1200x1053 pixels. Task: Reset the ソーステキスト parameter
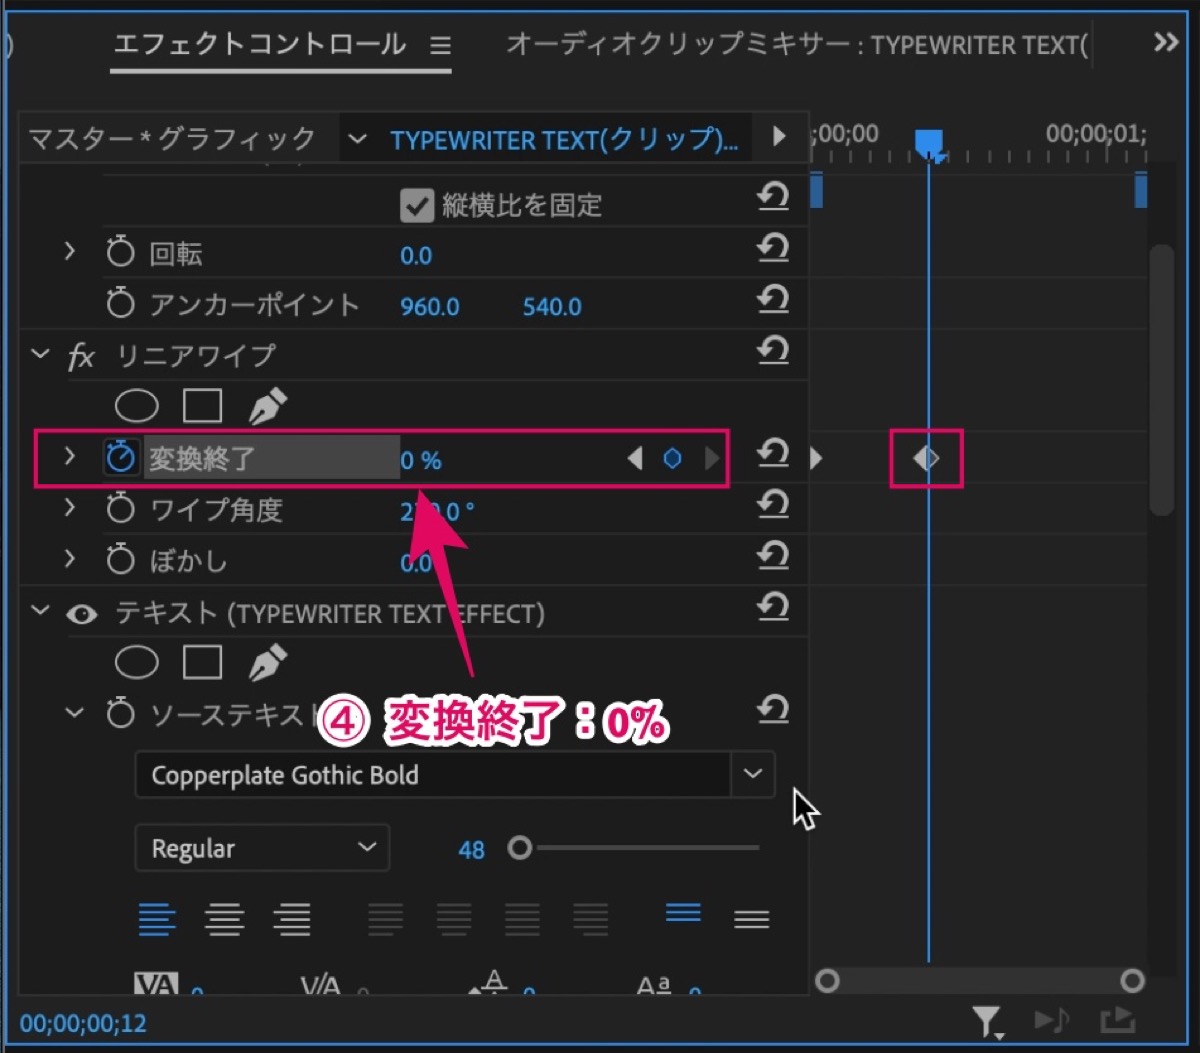[x=772, y=709]
